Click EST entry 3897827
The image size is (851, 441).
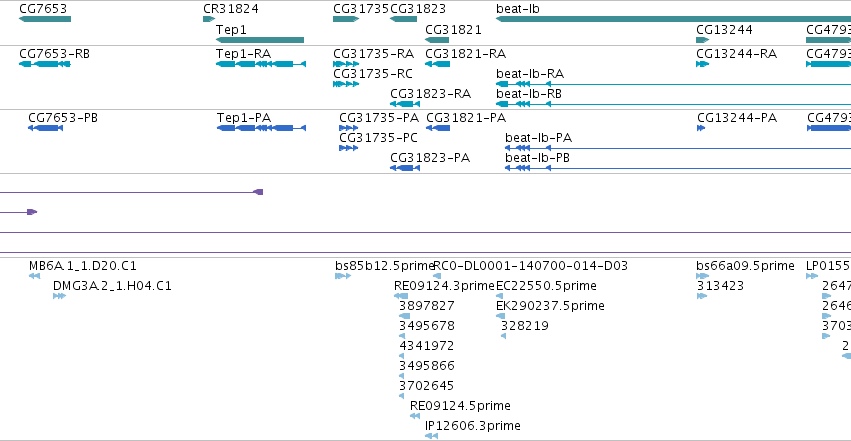coord(404,316)
